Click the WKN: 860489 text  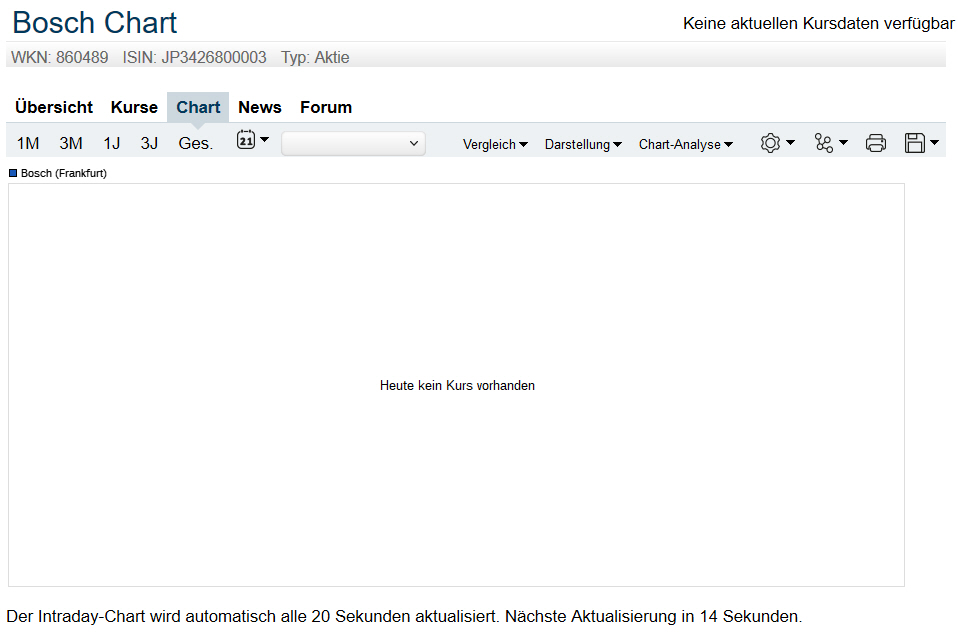[x=60, y=57]
